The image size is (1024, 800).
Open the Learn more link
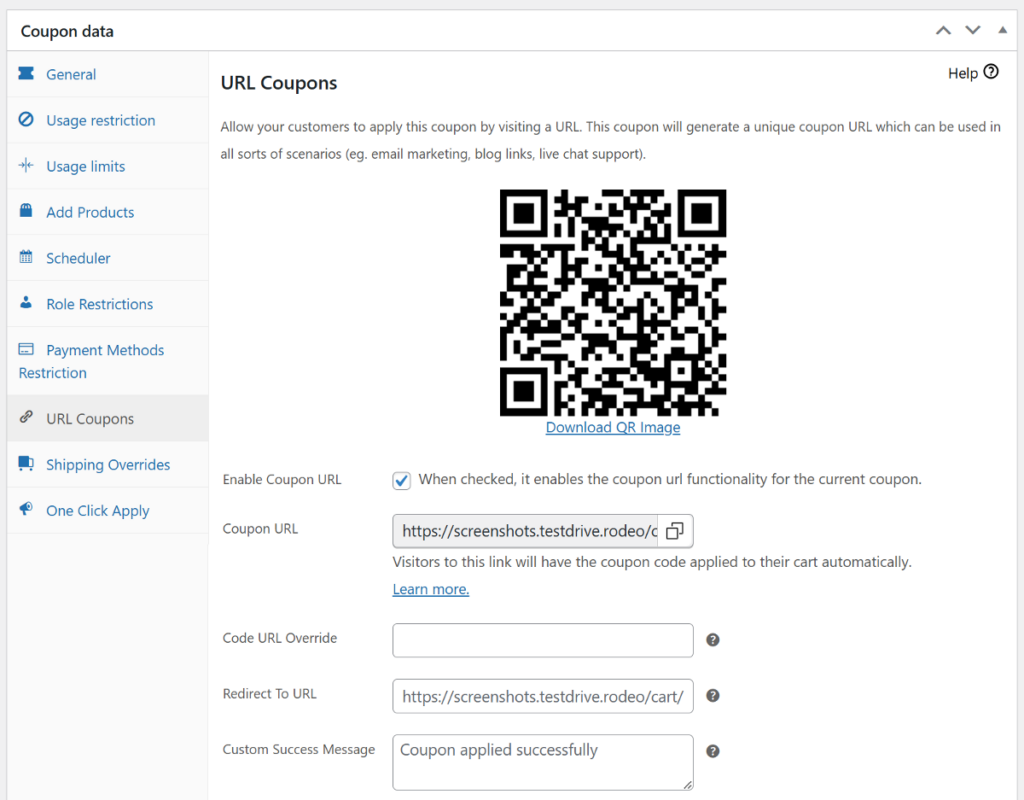(x=430, y=589)
